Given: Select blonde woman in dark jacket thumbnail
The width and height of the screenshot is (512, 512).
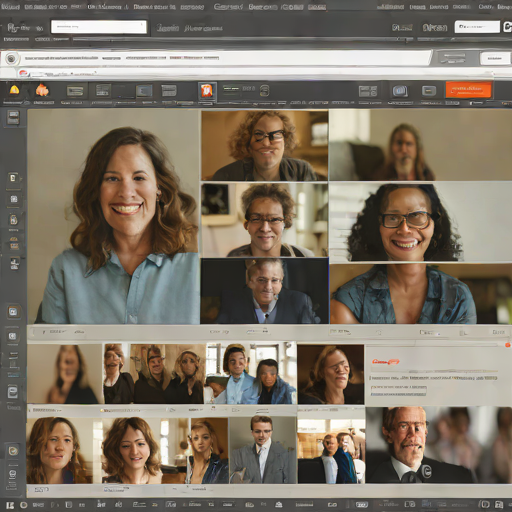Looking at the screenshot, I should pyautogui.click(x=209, y=451).
